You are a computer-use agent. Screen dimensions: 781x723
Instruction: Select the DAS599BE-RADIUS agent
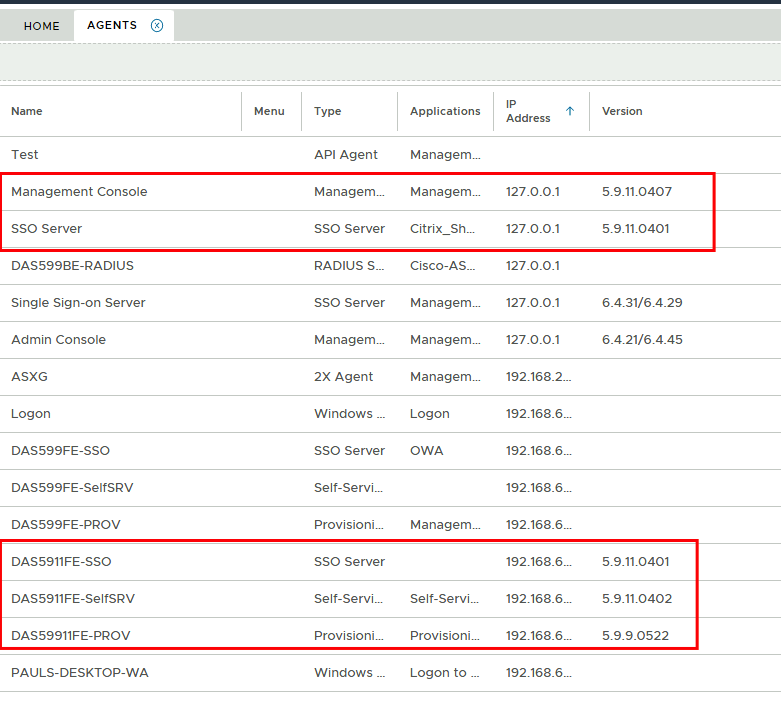pyautogui.click(x=72, y=266)
